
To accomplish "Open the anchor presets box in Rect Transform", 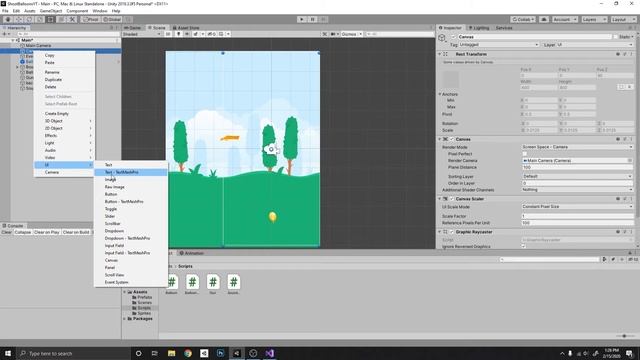I will [451, 79].
